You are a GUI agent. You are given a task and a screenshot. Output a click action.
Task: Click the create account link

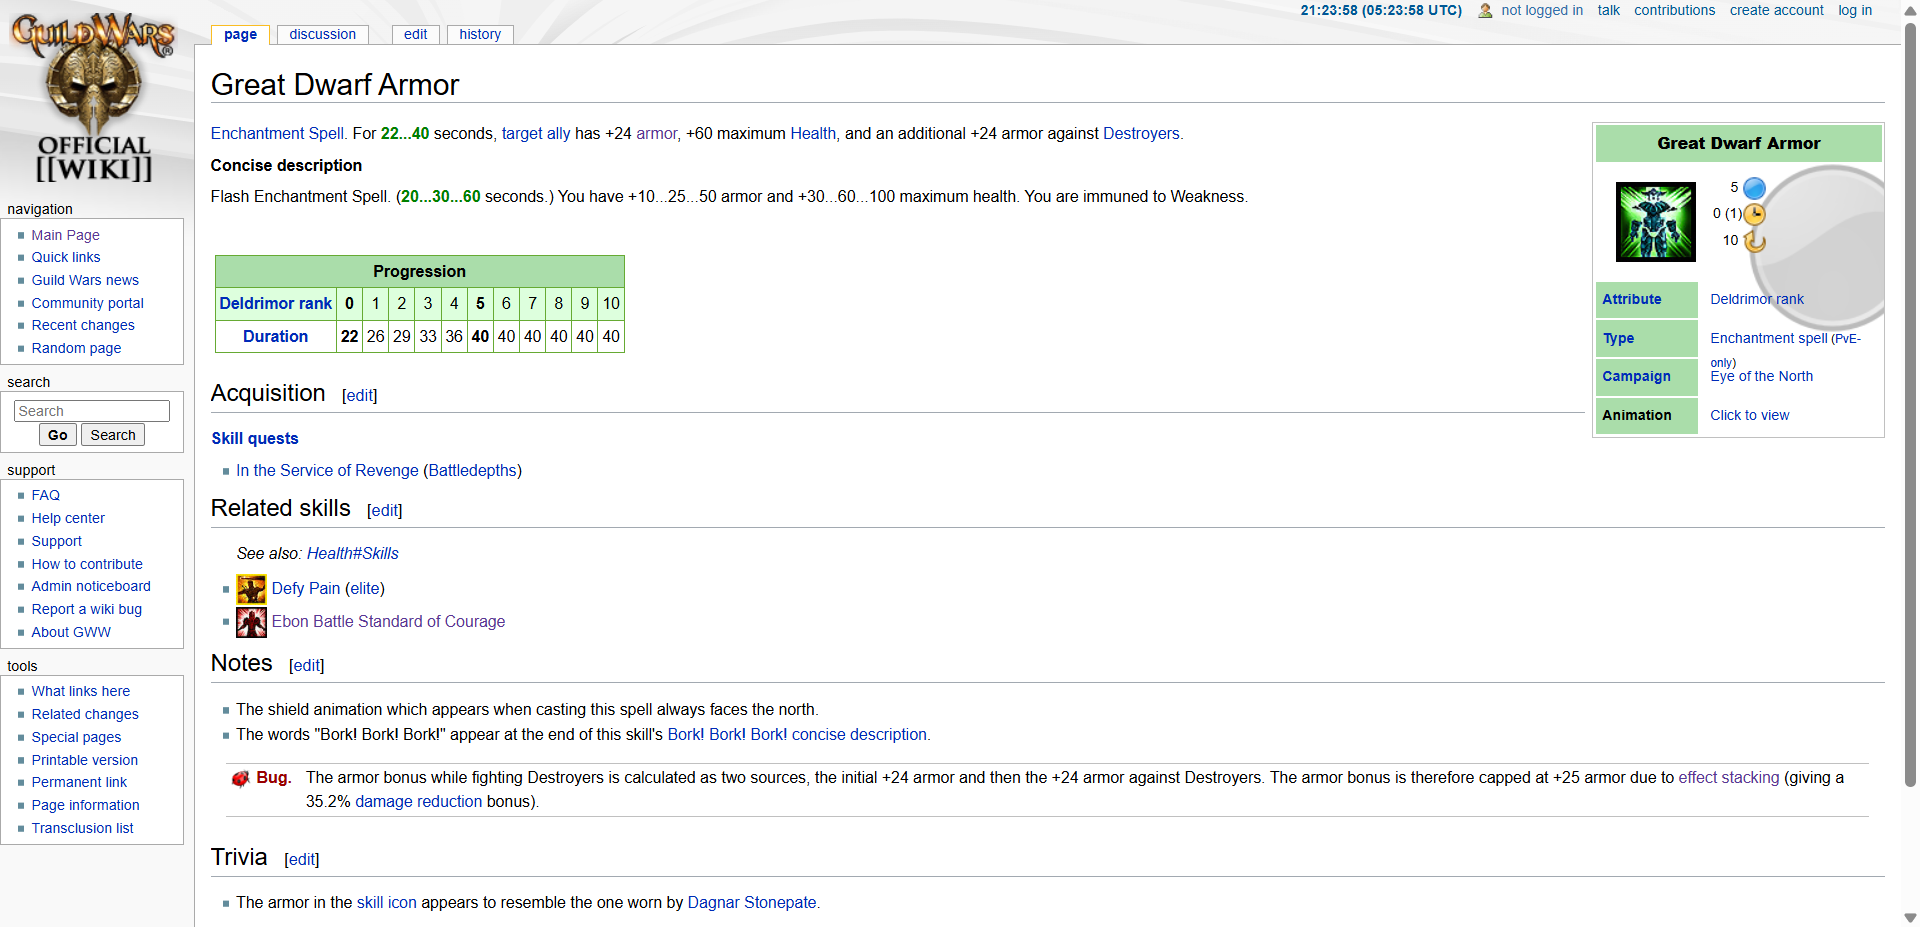[x=1776, y=10]
